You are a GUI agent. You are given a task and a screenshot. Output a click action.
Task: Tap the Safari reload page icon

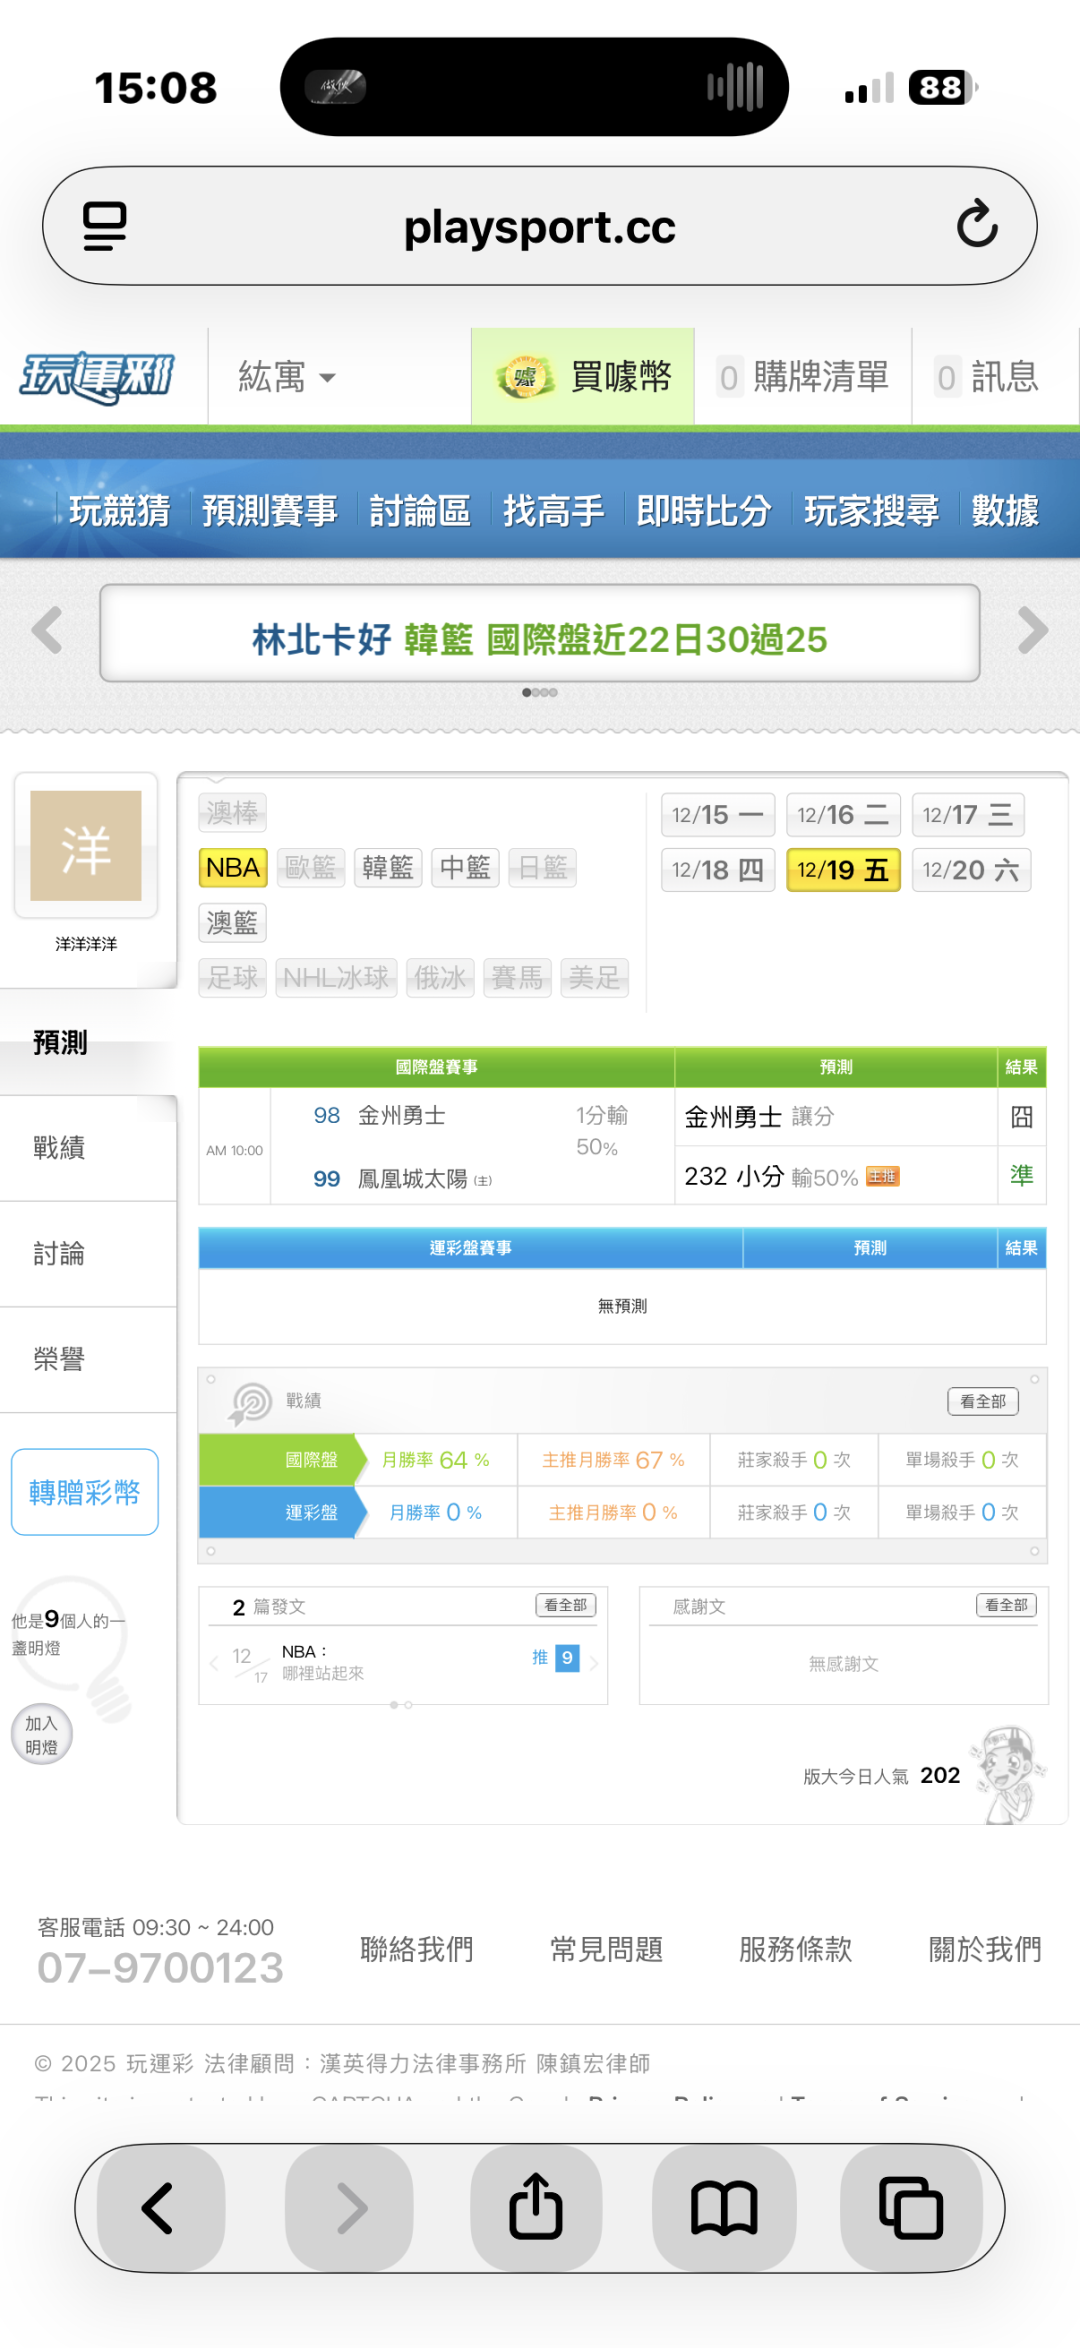tap(976, 225)
